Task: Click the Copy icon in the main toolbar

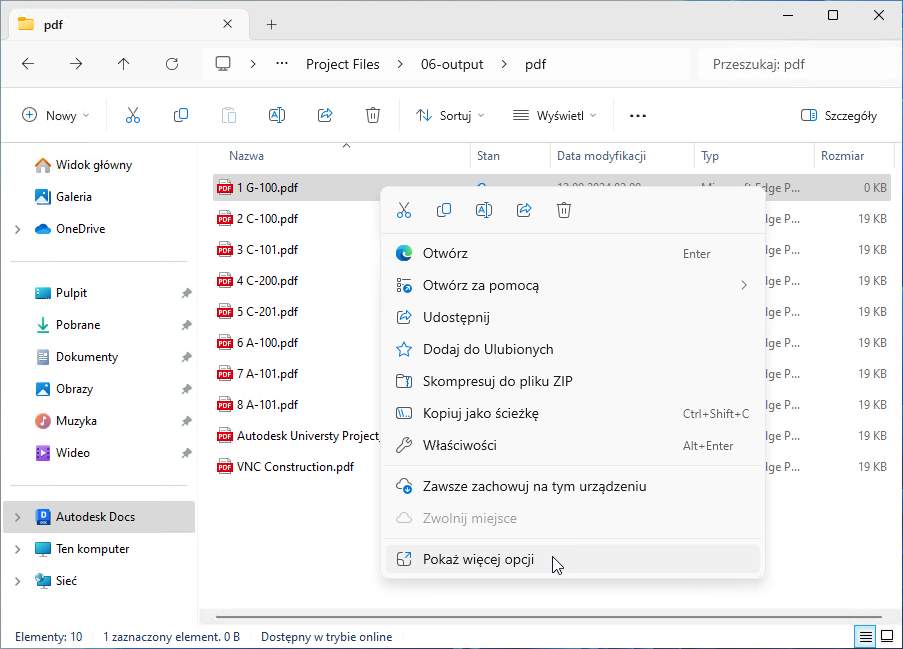Action: coord(181,115)
